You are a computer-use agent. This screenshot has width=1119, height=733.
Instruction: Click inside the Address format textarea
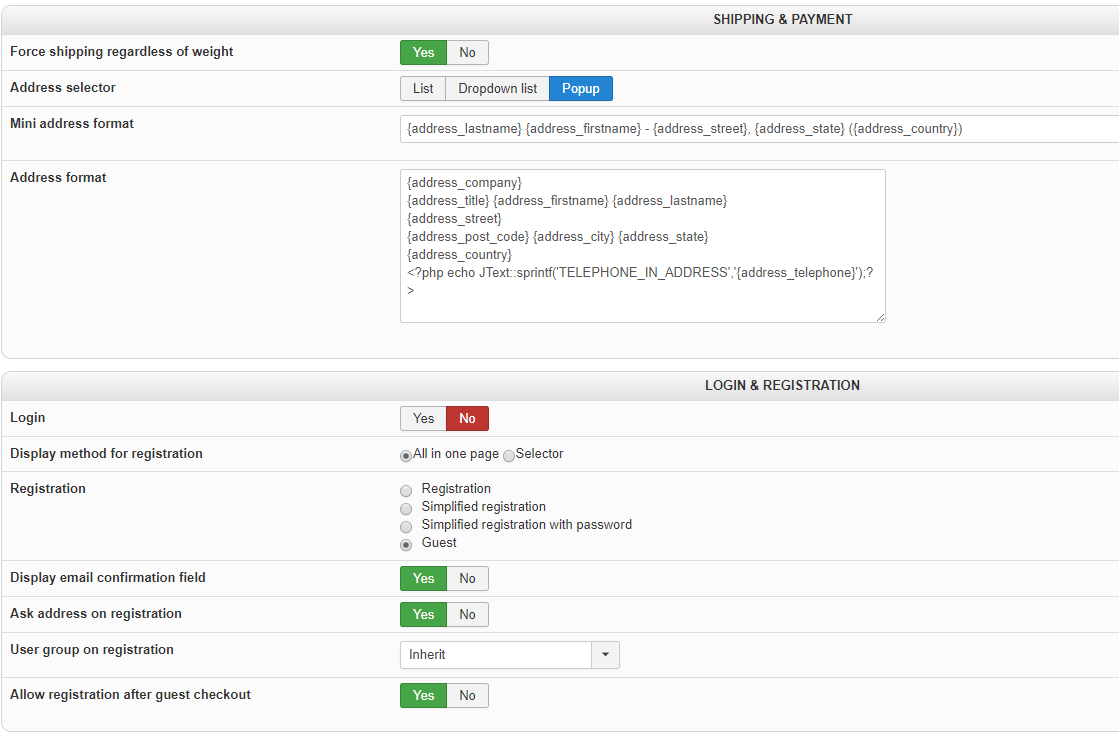[642, 246]
